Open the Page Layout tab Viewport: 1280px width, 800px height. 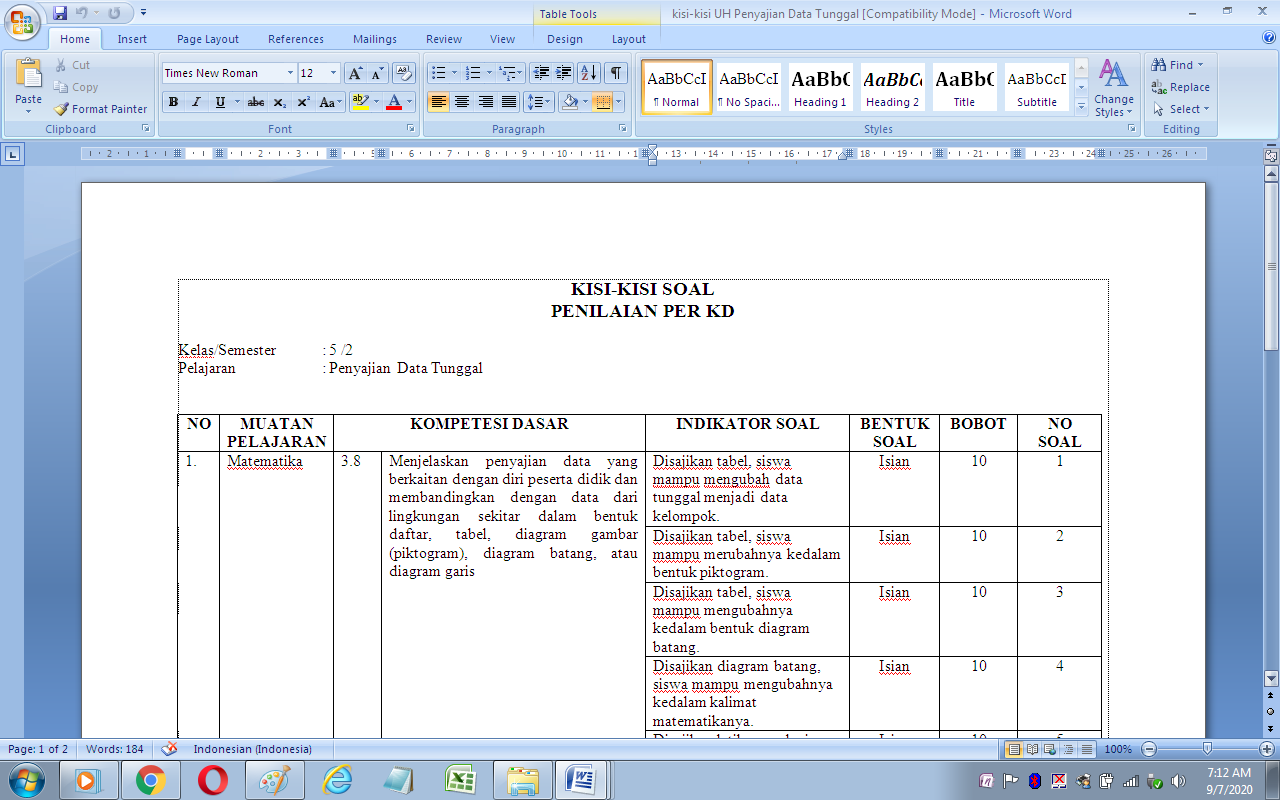point(208,39)
